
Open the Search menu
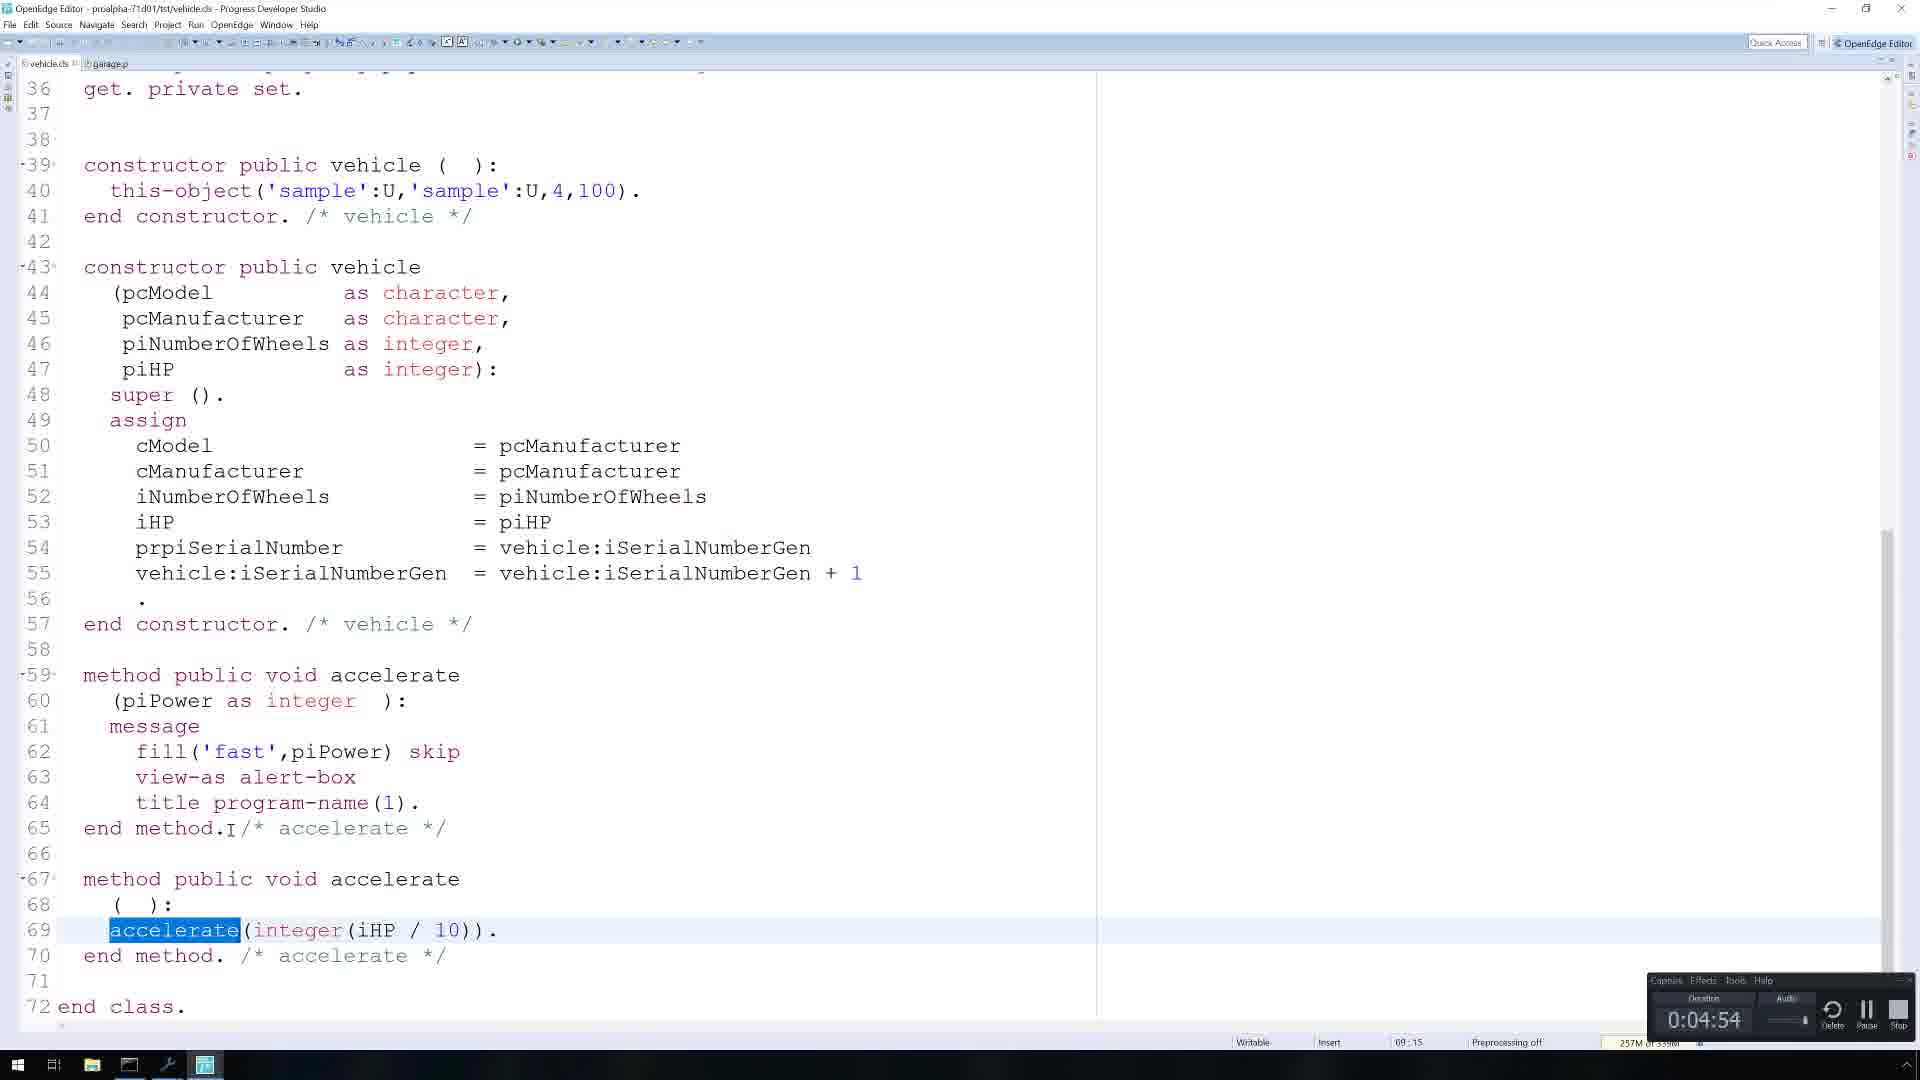click(134, 25)
